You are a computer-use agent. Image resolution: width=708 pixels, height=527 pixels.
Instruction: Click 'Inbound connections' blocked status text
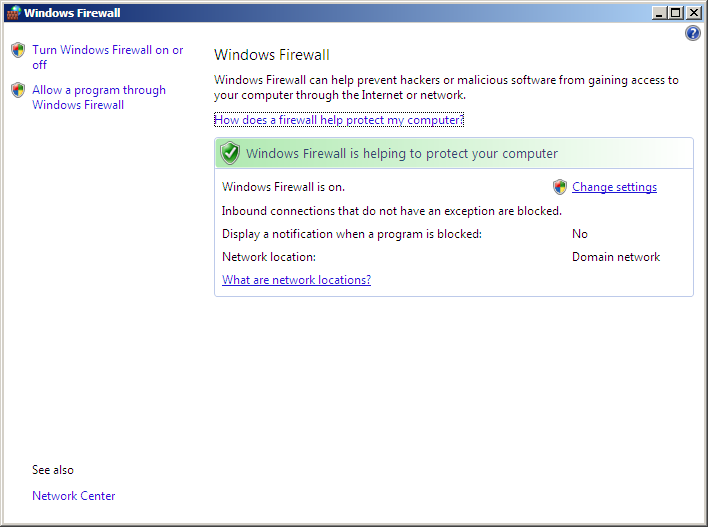(x=391, y=211)
